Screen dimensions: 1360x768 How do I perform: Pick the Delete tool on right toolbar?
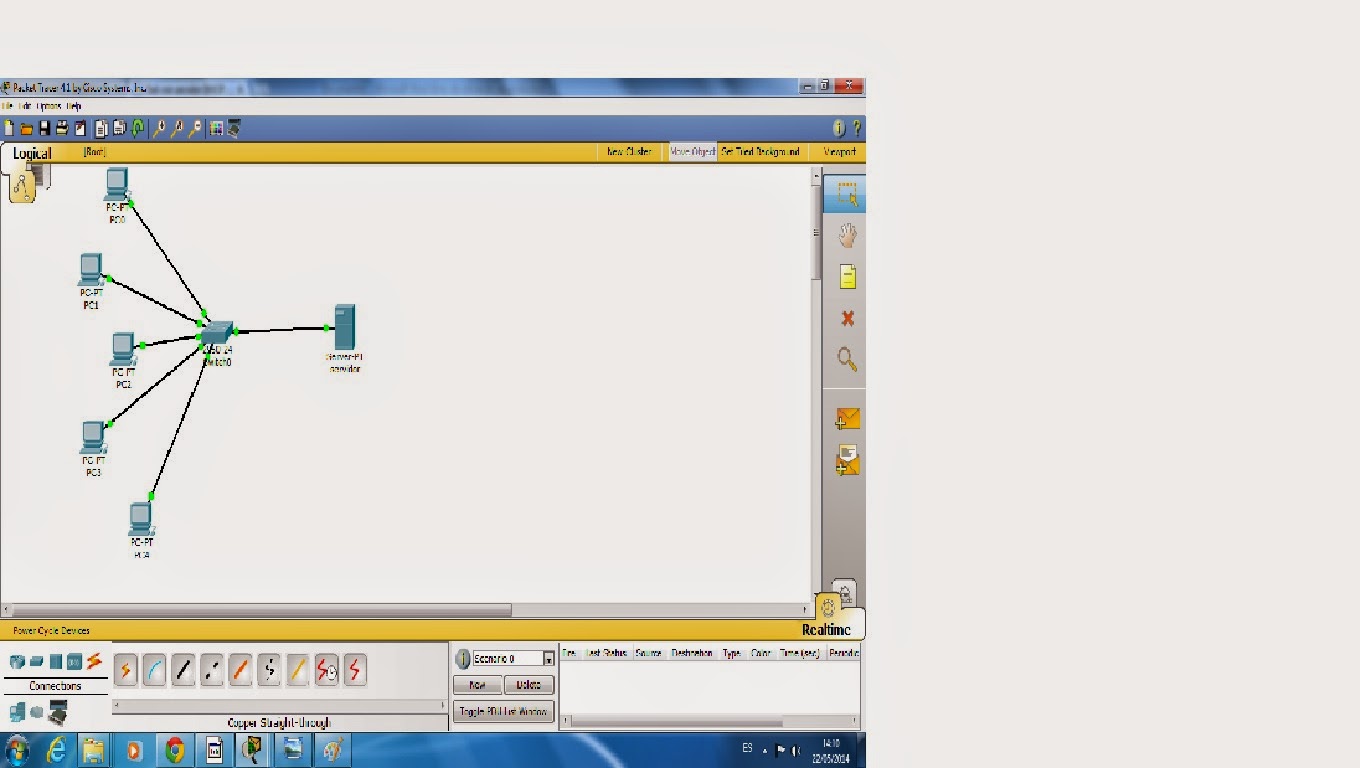tap(845, 318)
